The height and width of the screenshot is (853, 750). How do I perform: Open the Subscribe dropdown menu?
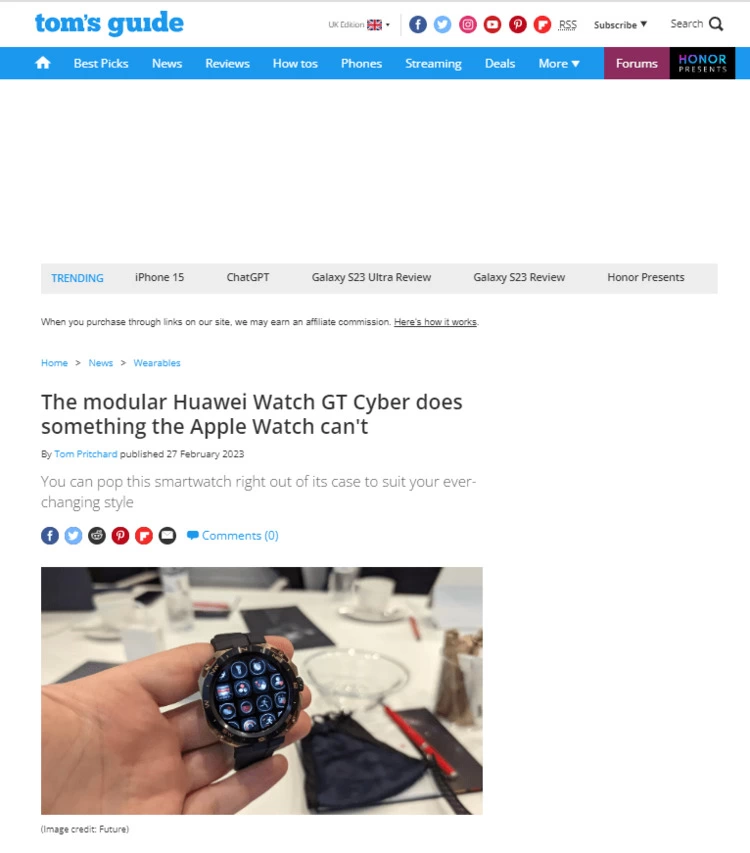coord(620,24)
